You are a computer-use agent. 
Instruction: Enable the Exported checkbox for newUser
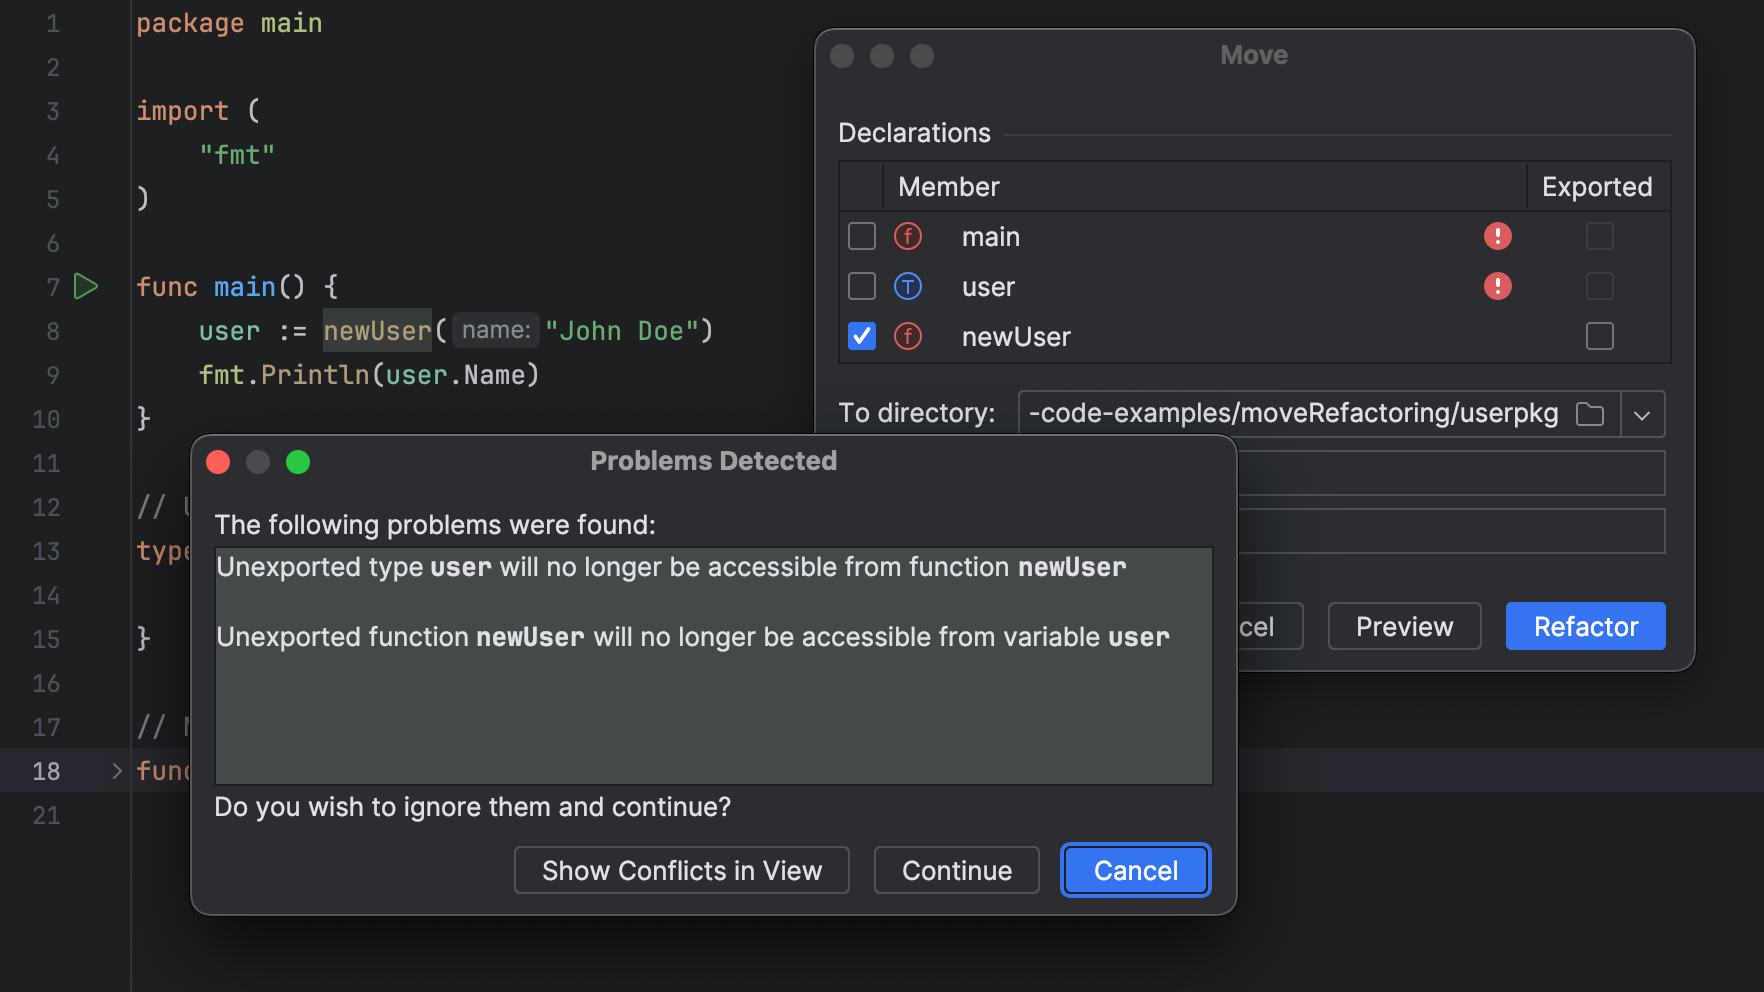[x=1600, y=337]
